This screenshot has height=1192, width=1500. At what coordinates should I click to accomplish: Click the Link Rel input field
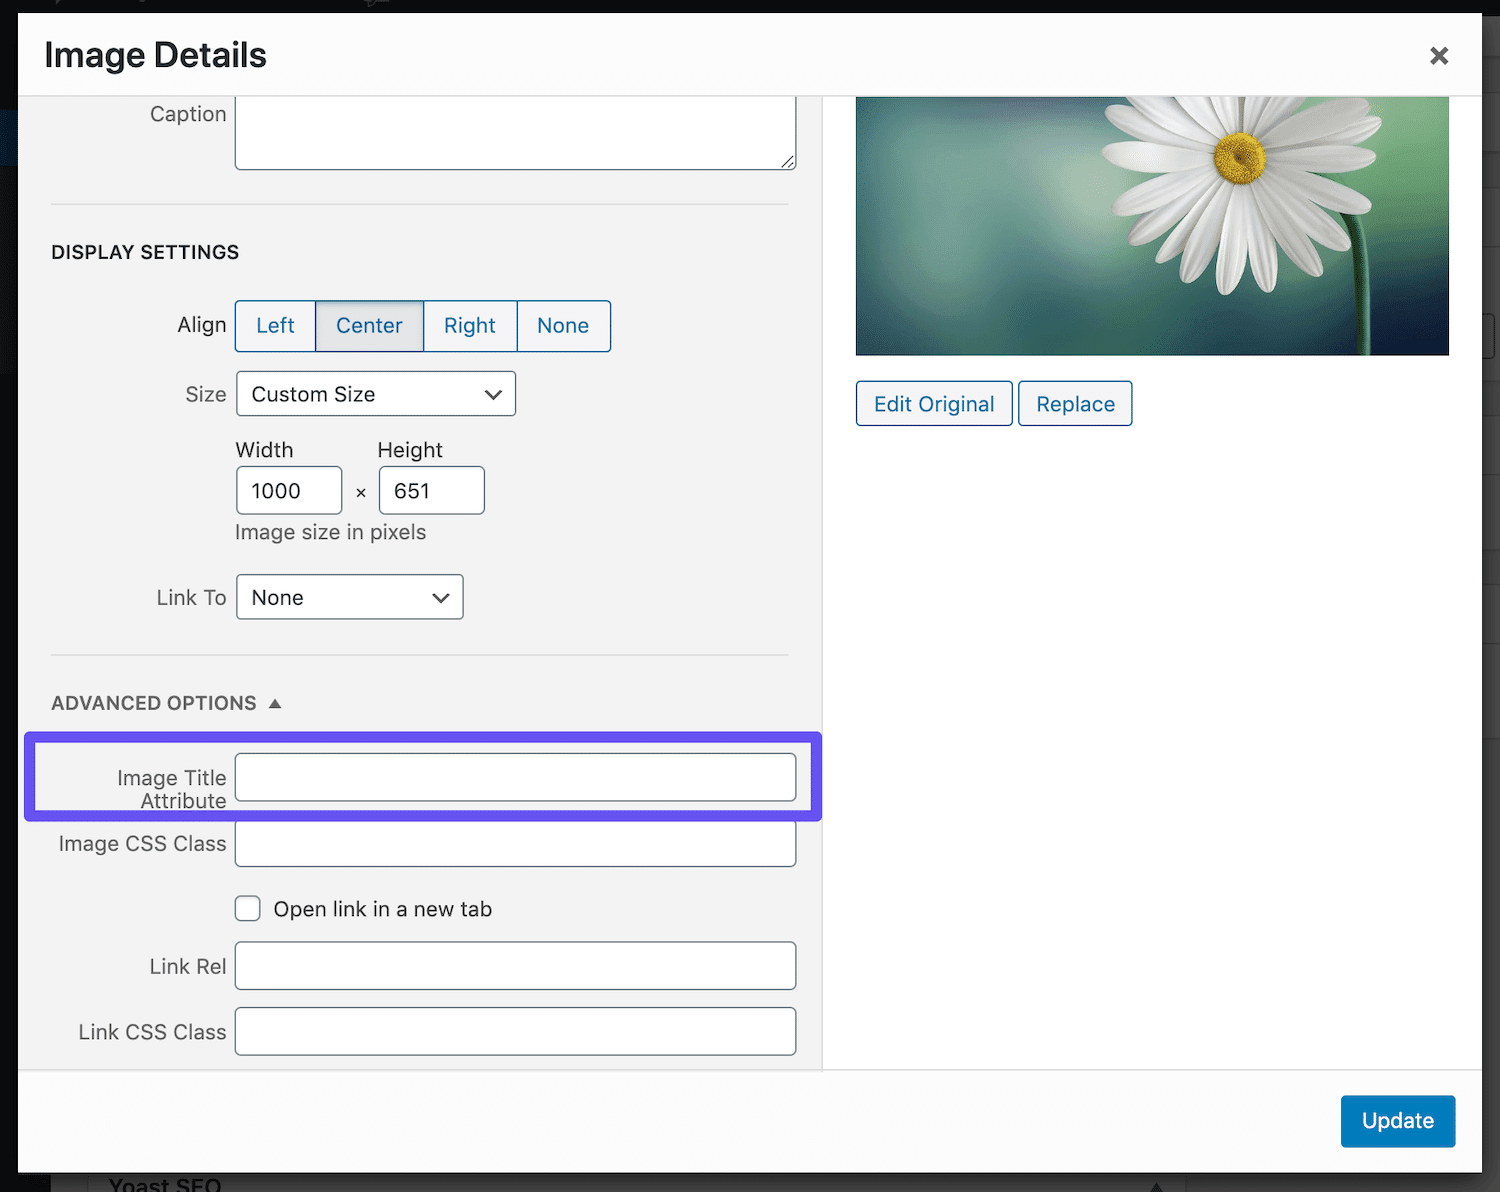coord(515,966)
